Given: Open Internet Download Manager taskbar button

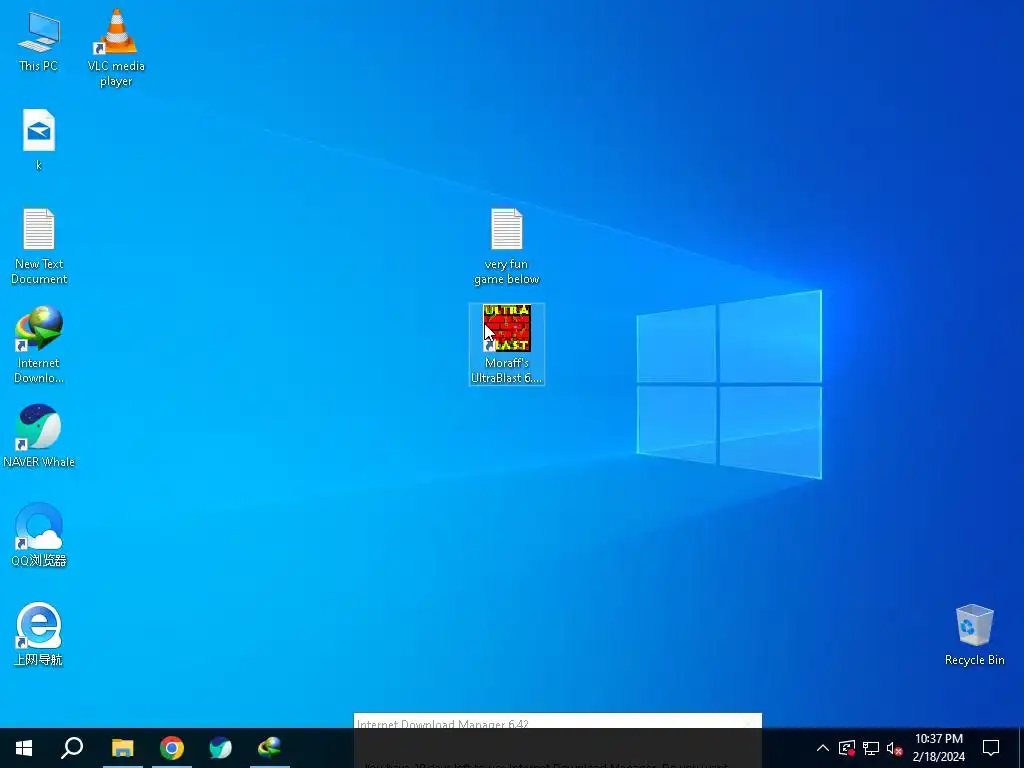Looking at the screenshot, I should point(270,748).
